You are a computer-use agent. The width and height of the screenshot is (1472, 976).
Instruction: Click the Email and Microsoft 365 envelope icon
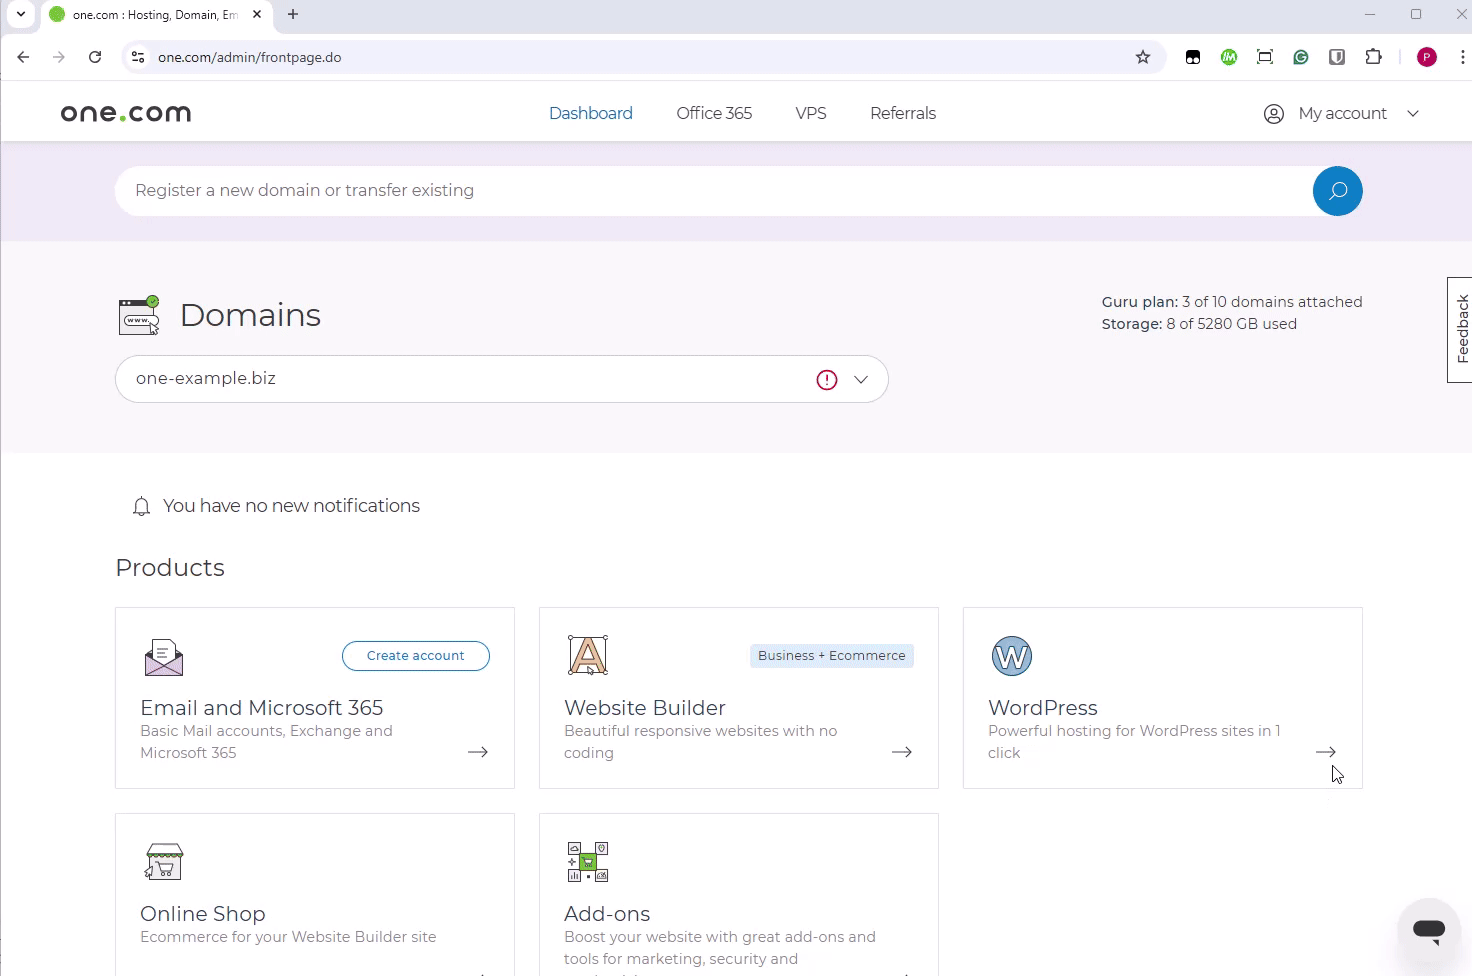click(x=164, y=657)
